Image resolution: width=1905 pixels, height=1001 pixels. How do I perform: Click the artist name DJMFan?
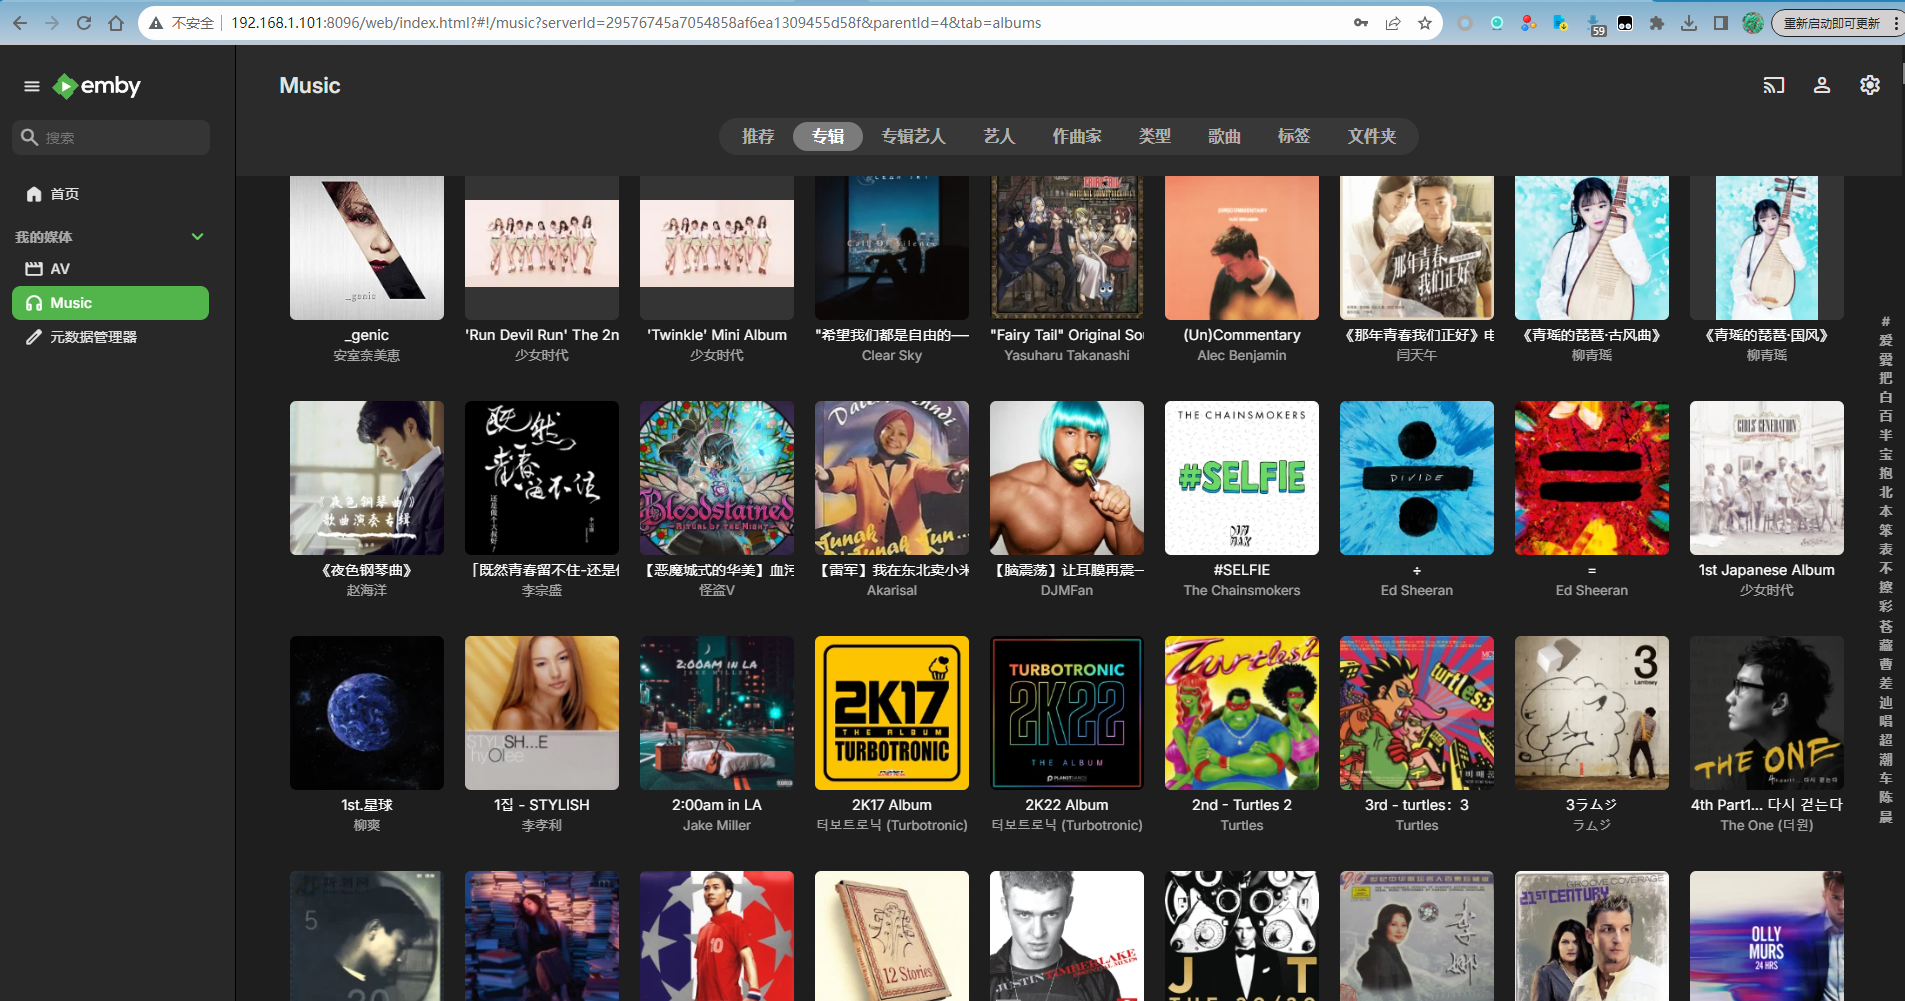tap(1067, 590)
